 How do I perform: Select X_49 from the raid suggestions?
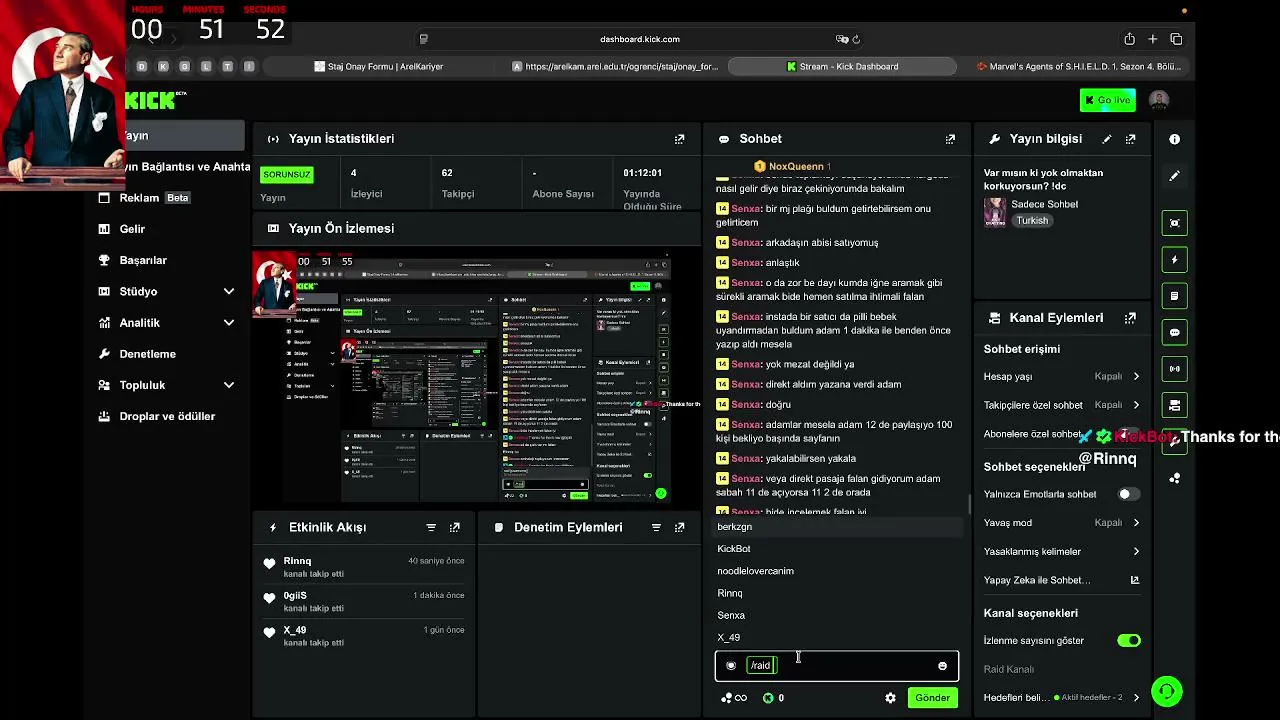click(836, 637)
